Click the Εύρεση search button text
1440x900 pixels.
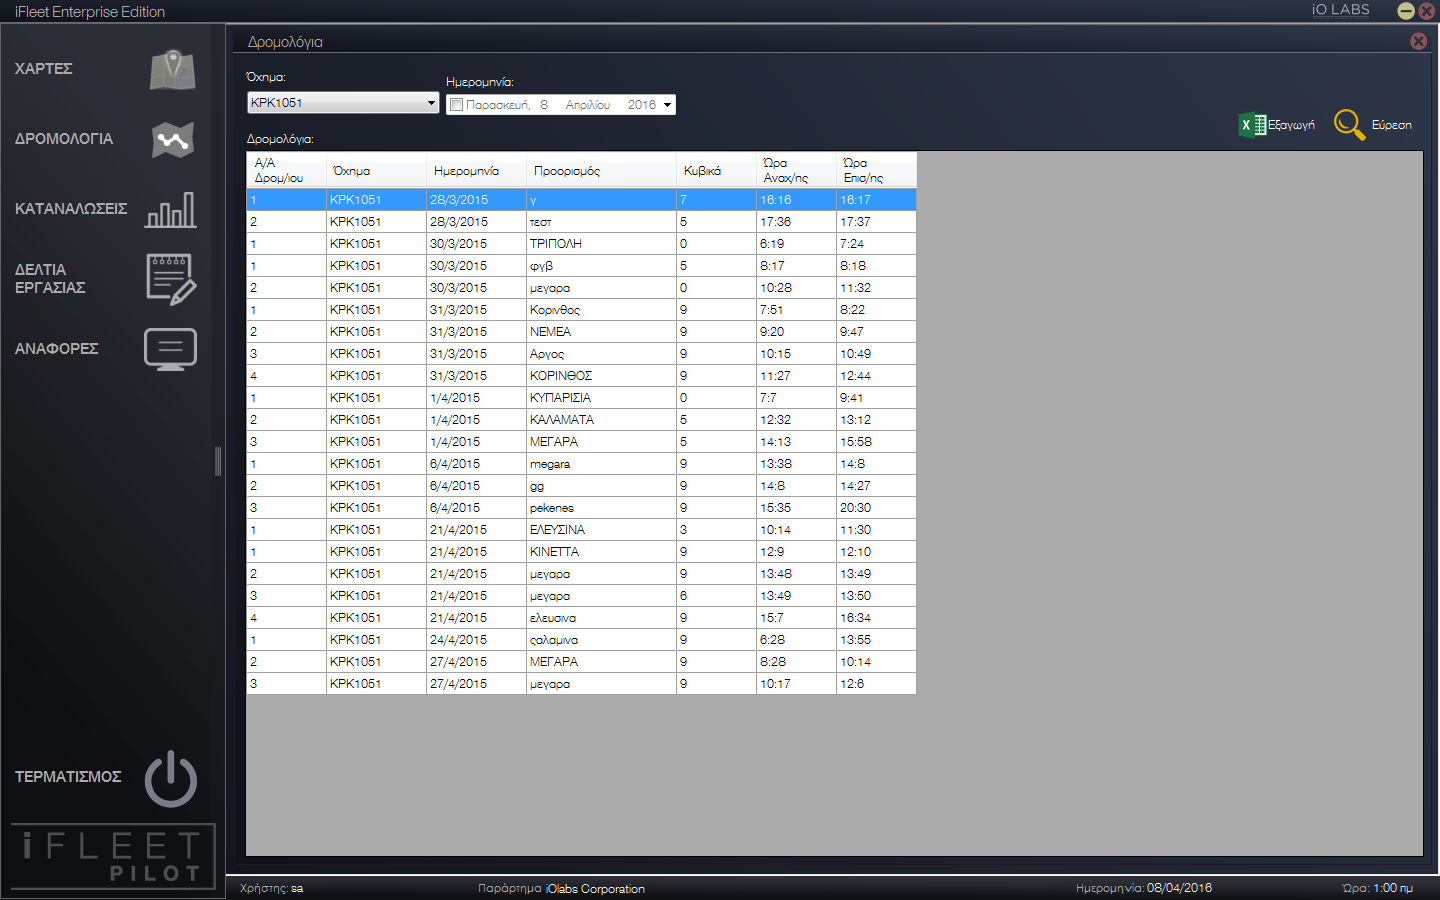[1392, 125]
